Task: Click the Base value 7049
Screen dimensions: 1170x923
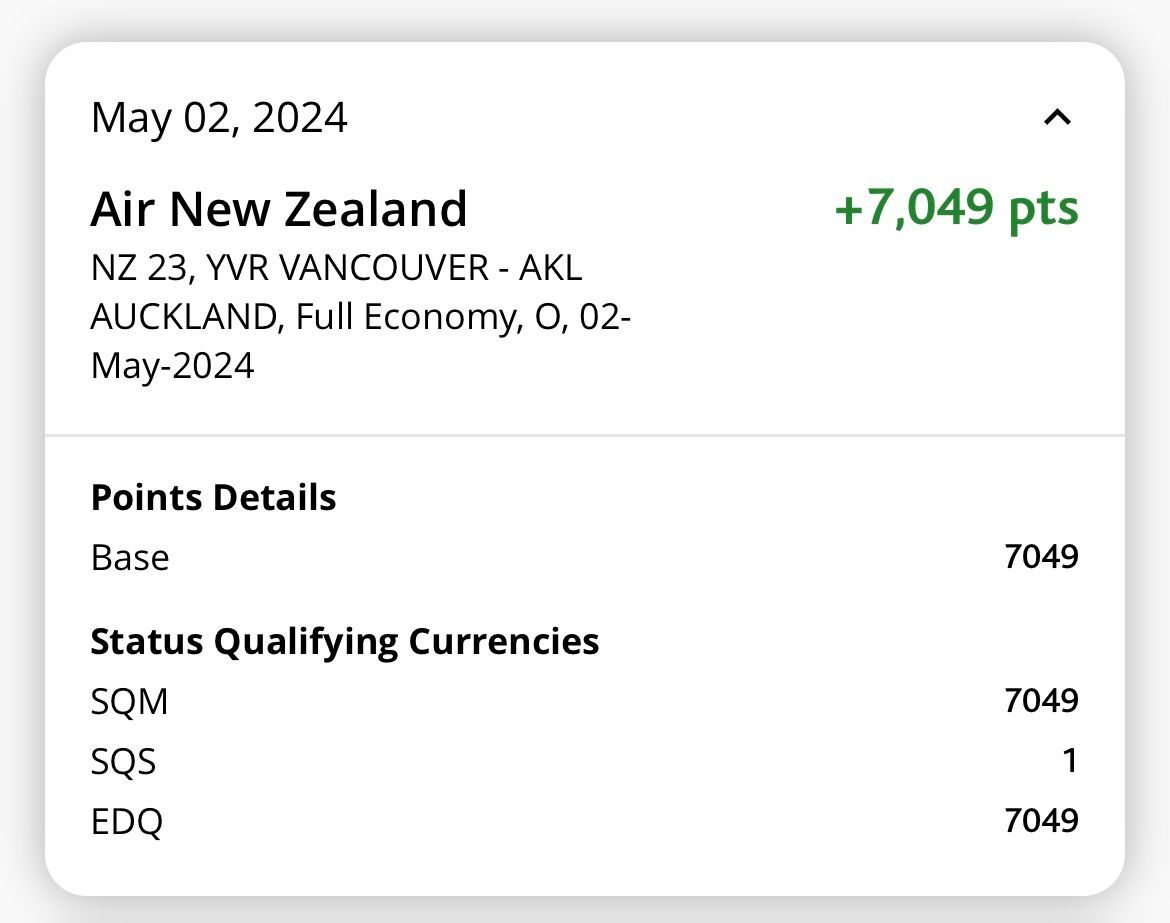Action: 1041,557
